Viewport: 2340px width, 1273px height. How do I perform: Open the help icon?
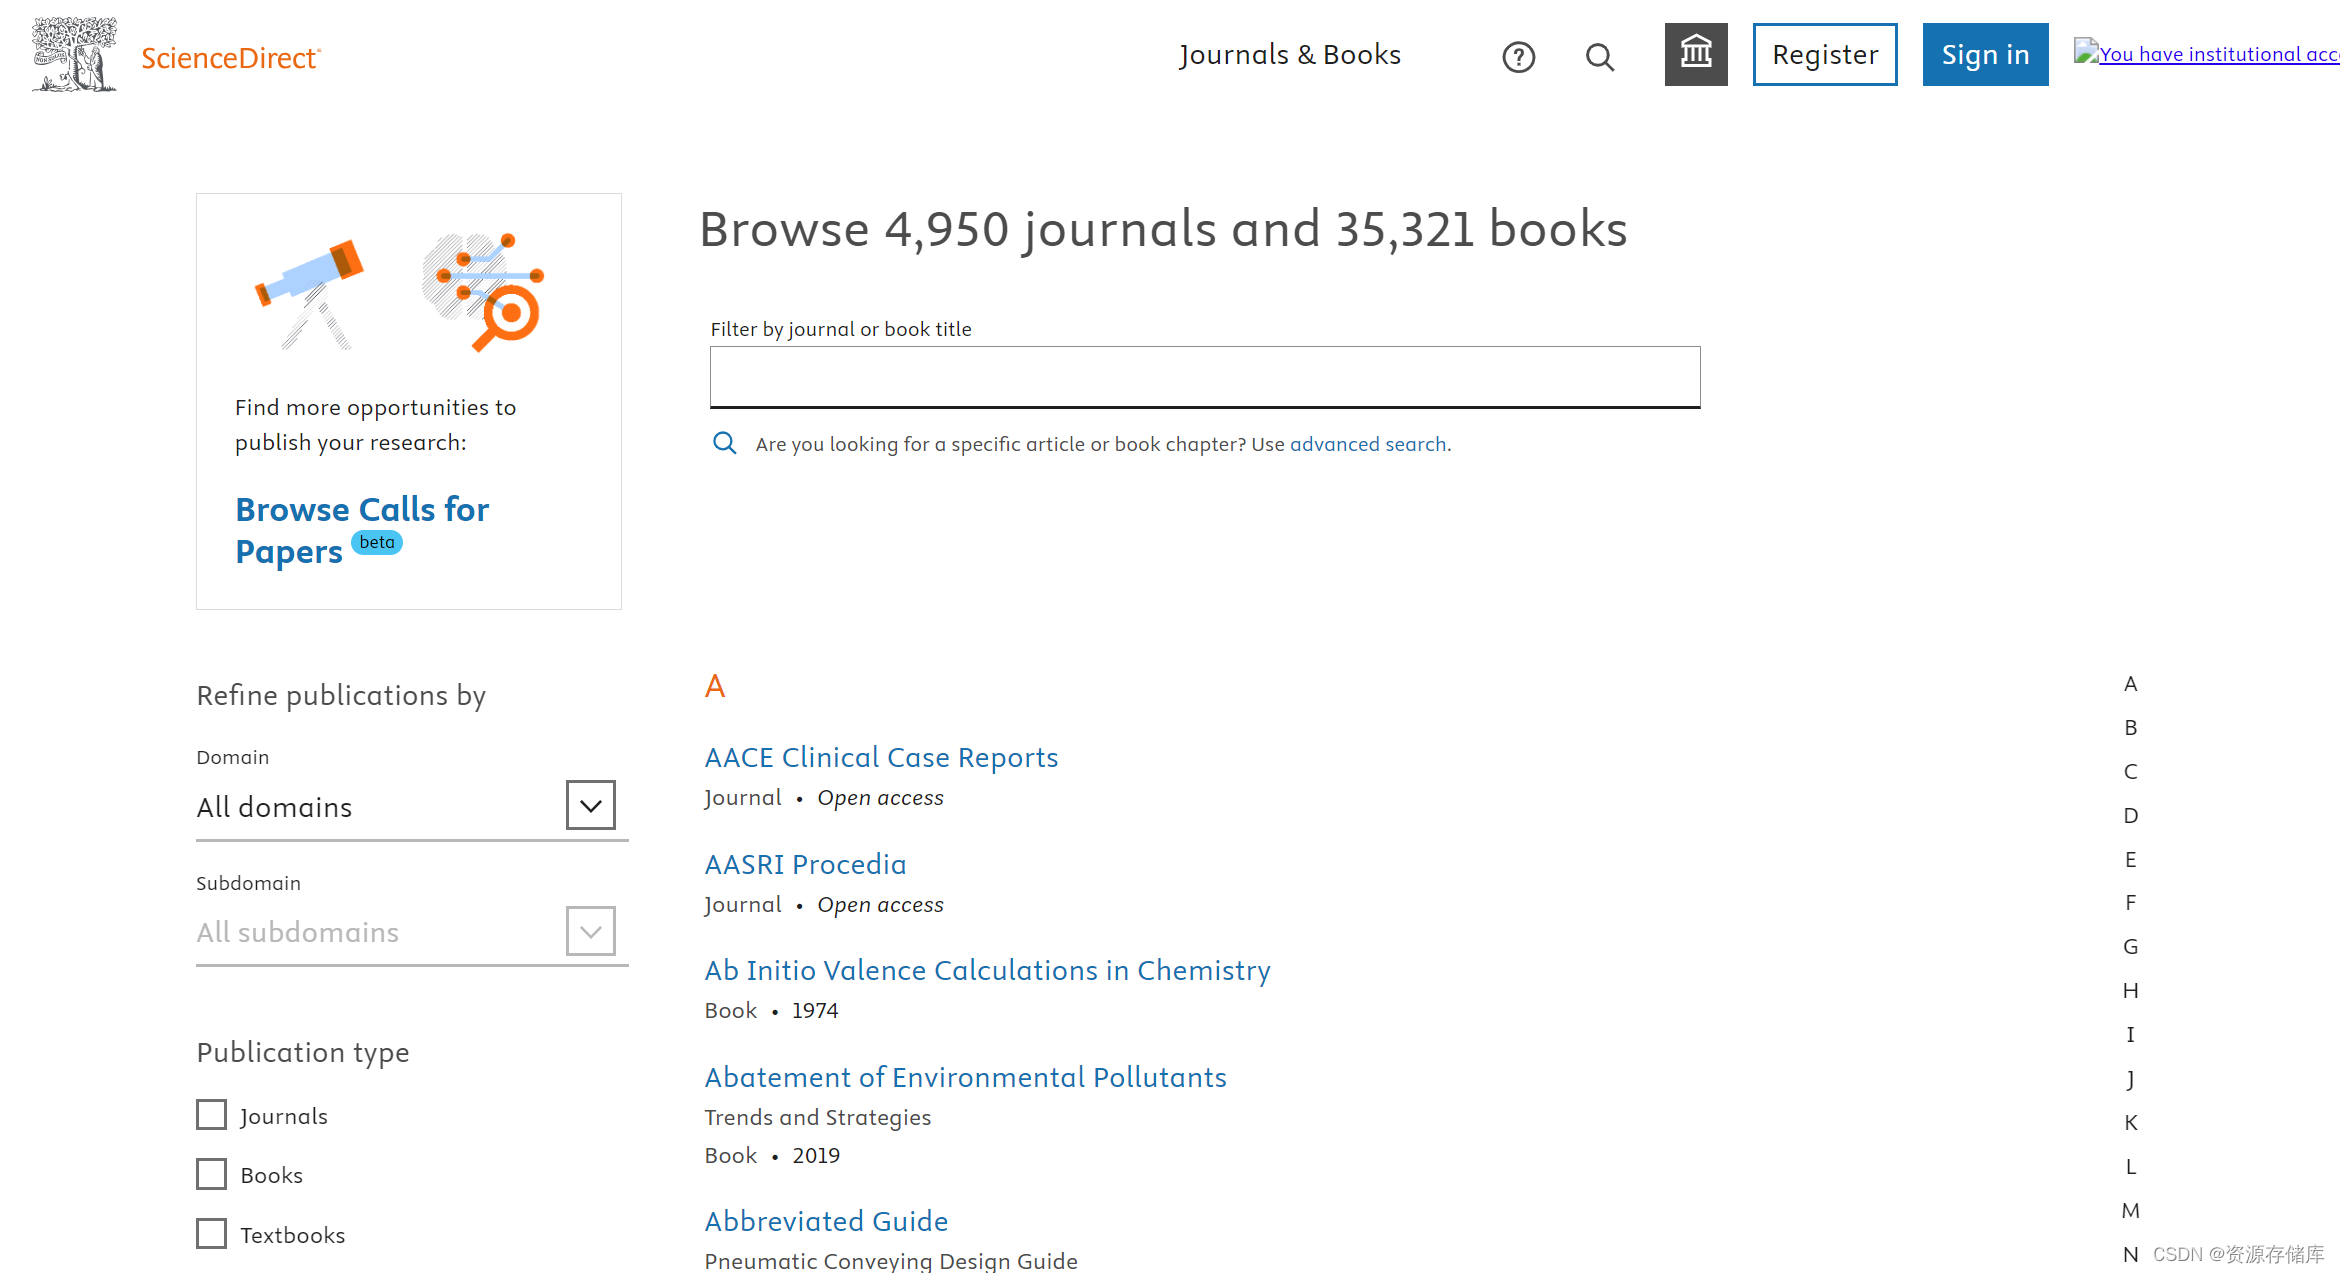coord(1518,57)
